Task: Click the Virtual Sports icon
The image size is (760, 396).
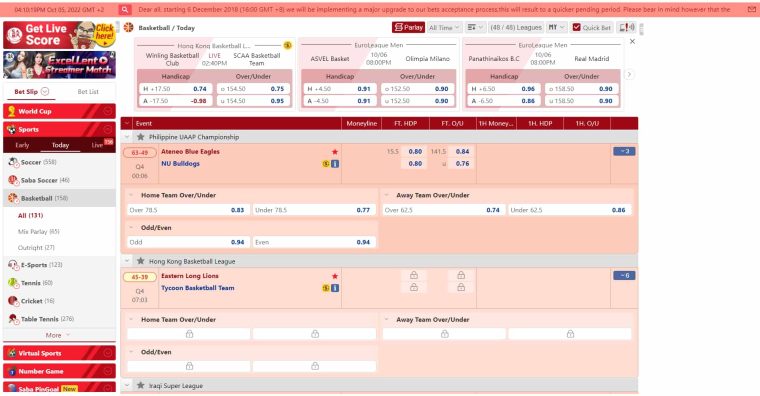Action: 12,353
